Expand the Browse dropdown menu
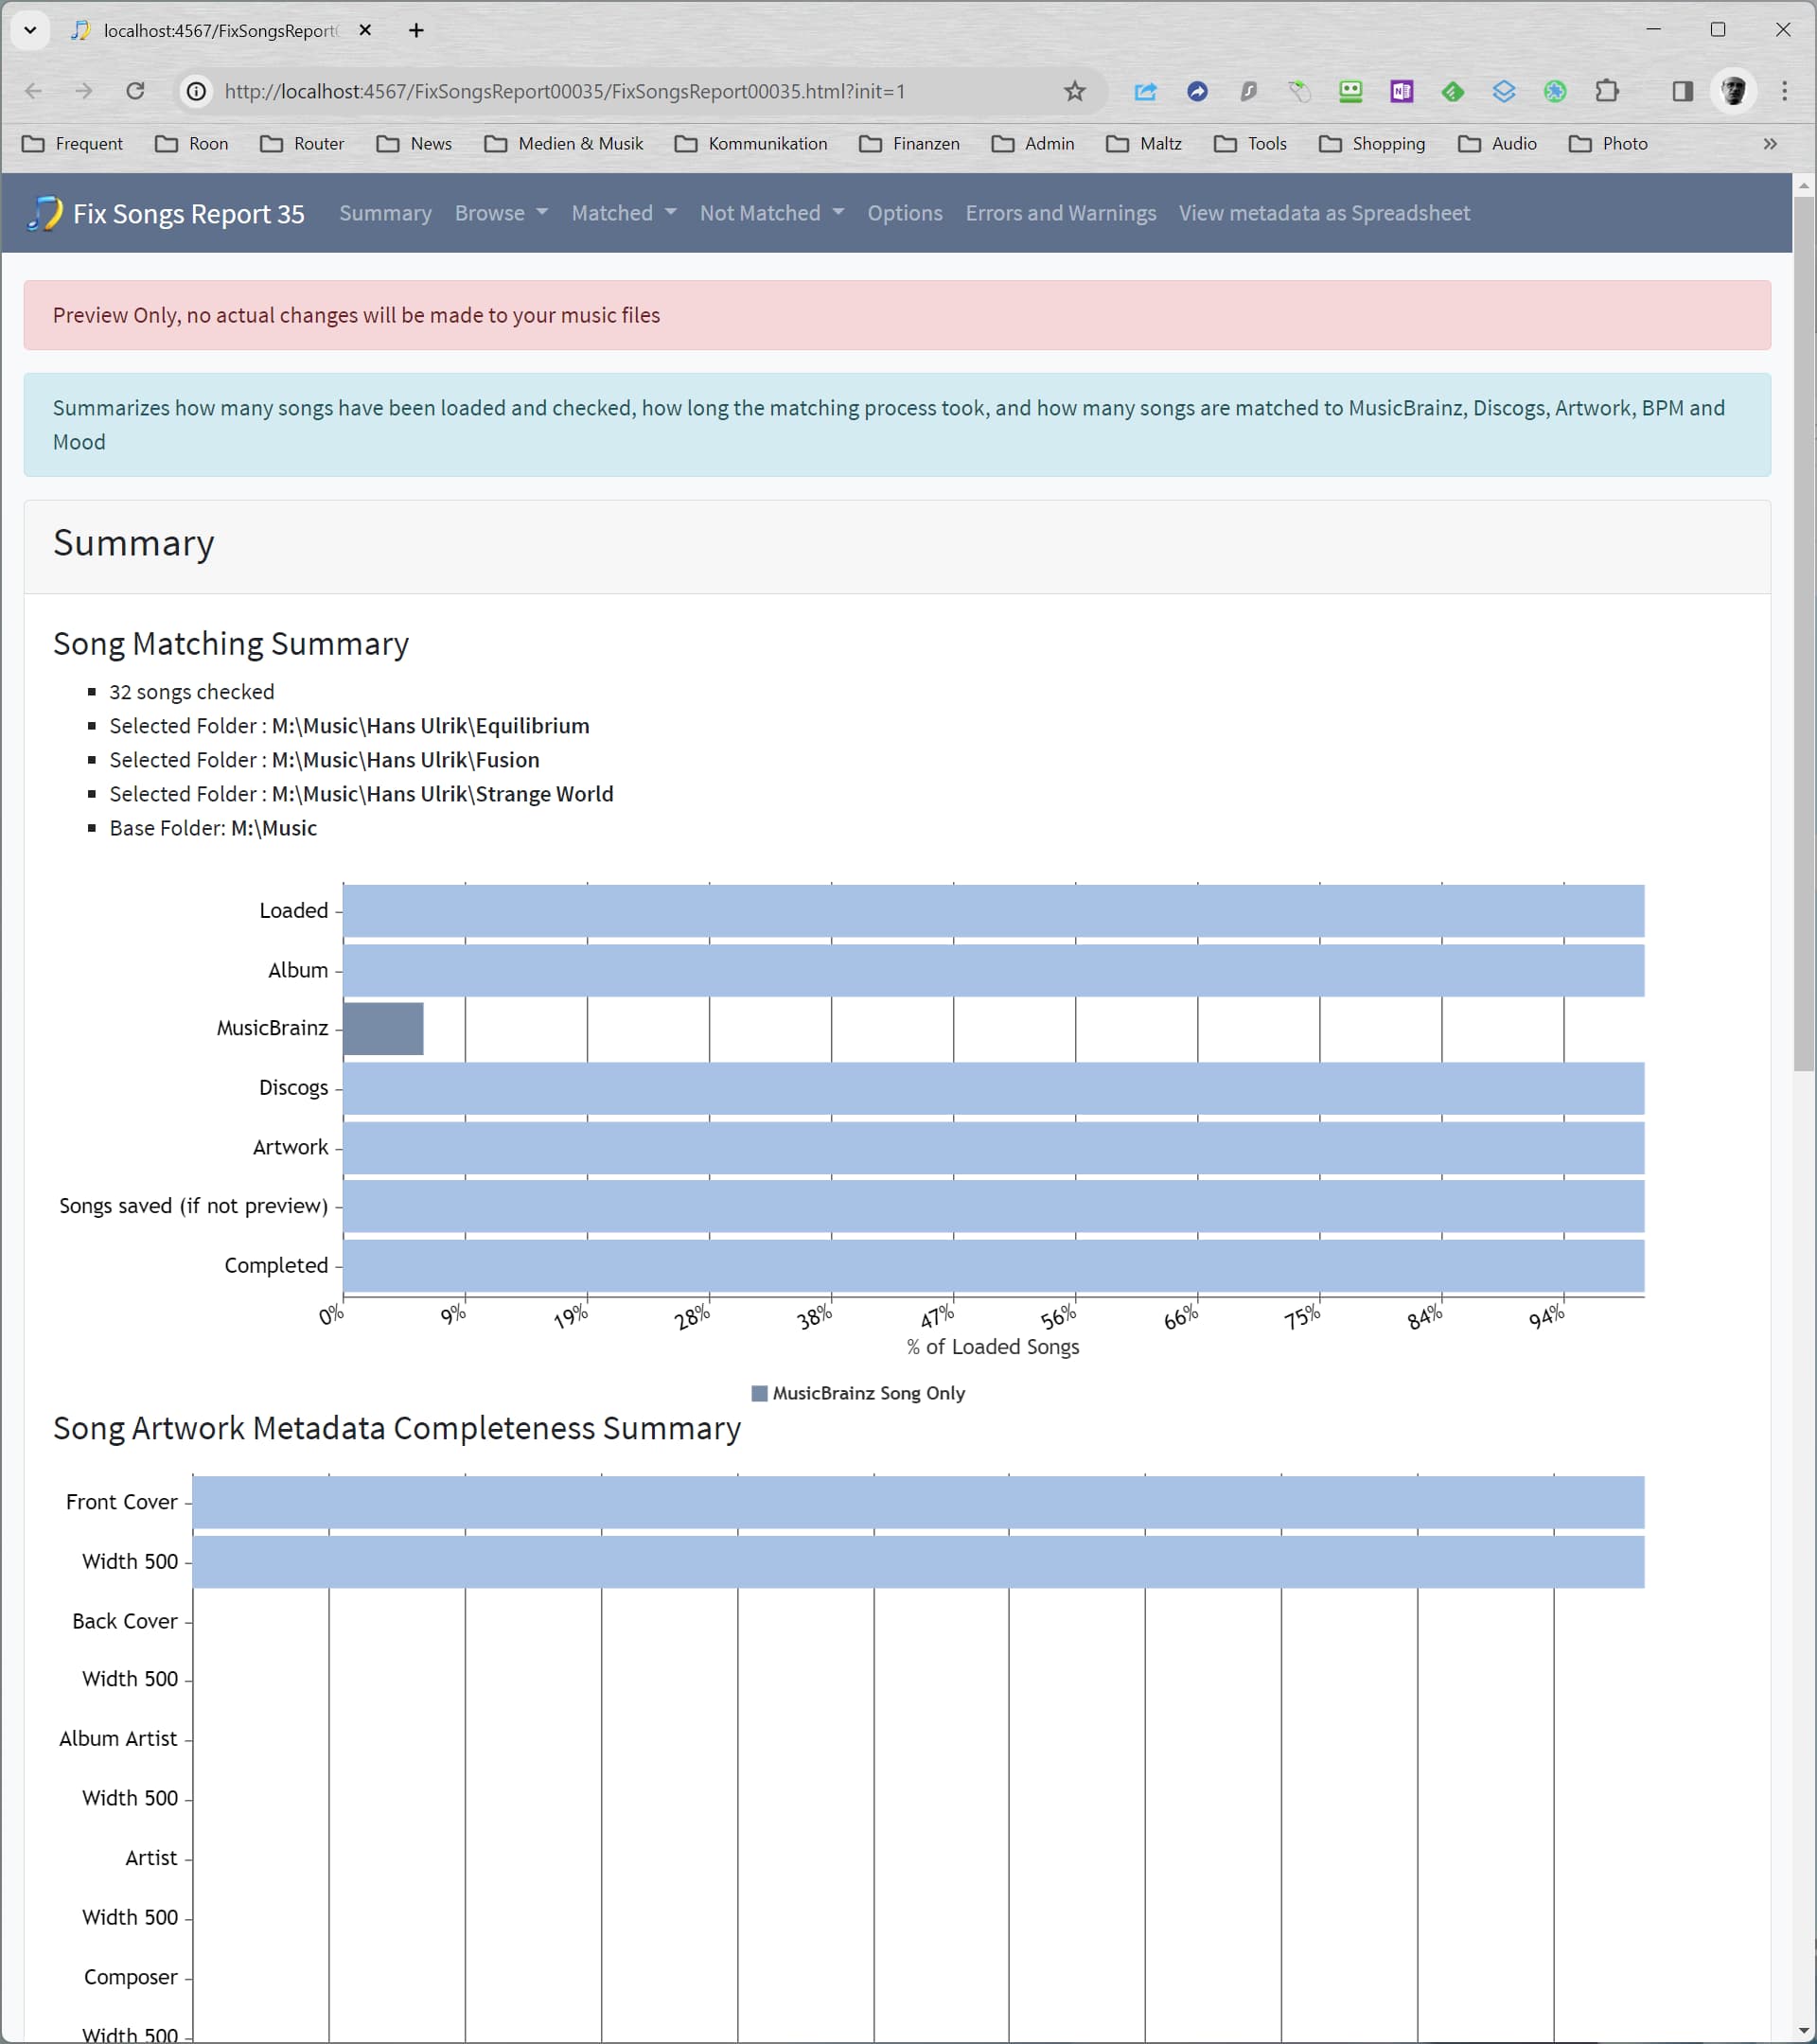Screen dimensions: 1817x2044 [x=501, y=213]
